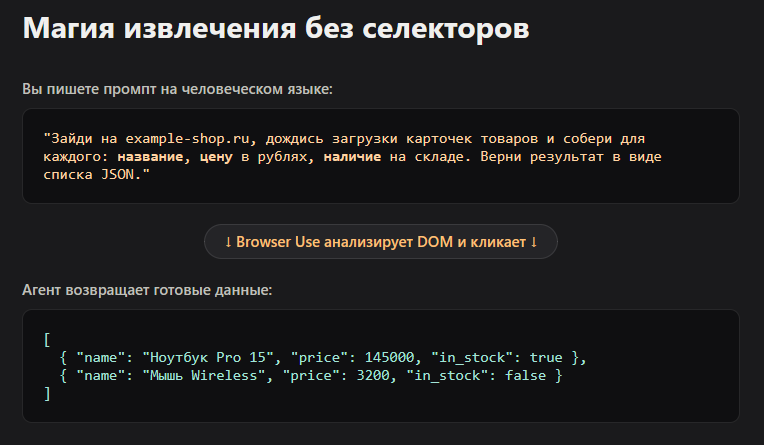The image size is (764, 445).
Task: Click the label "Агент возвращает готовые данные:"
Action: tap(147, 290)
